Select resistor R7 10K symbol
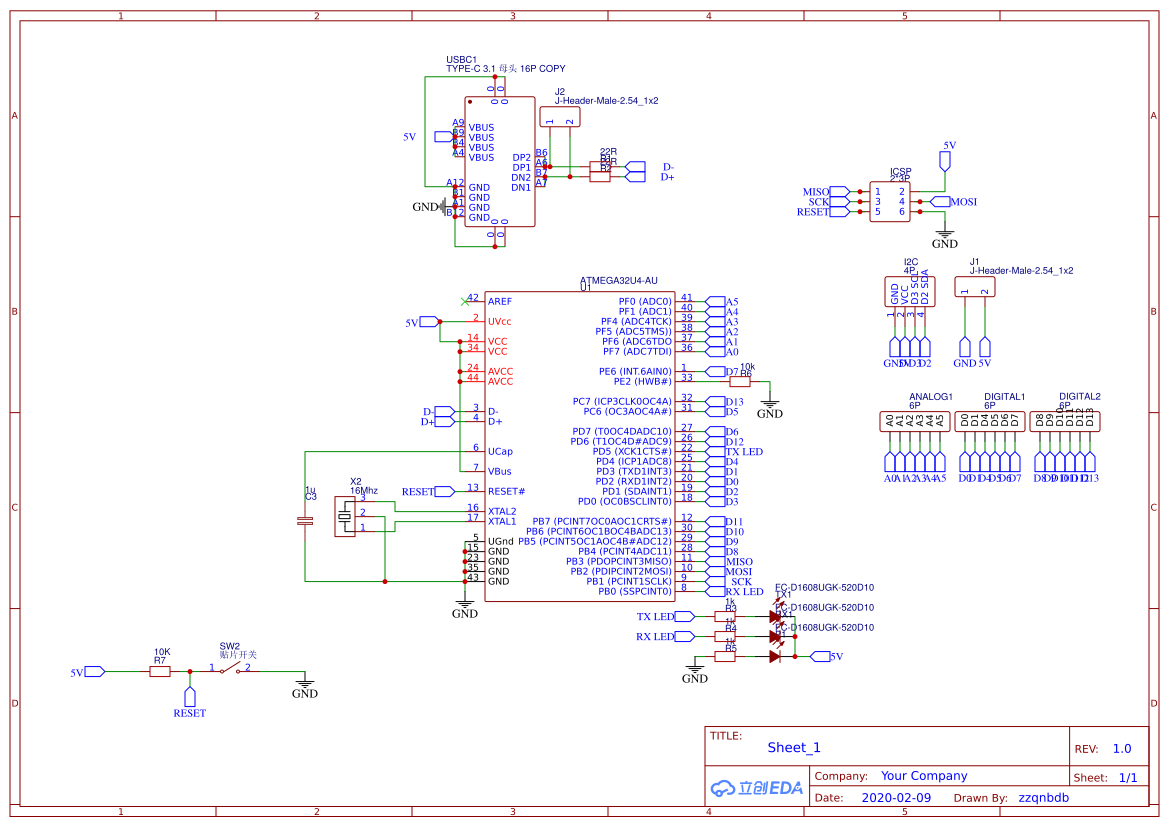 pos(160,671)
